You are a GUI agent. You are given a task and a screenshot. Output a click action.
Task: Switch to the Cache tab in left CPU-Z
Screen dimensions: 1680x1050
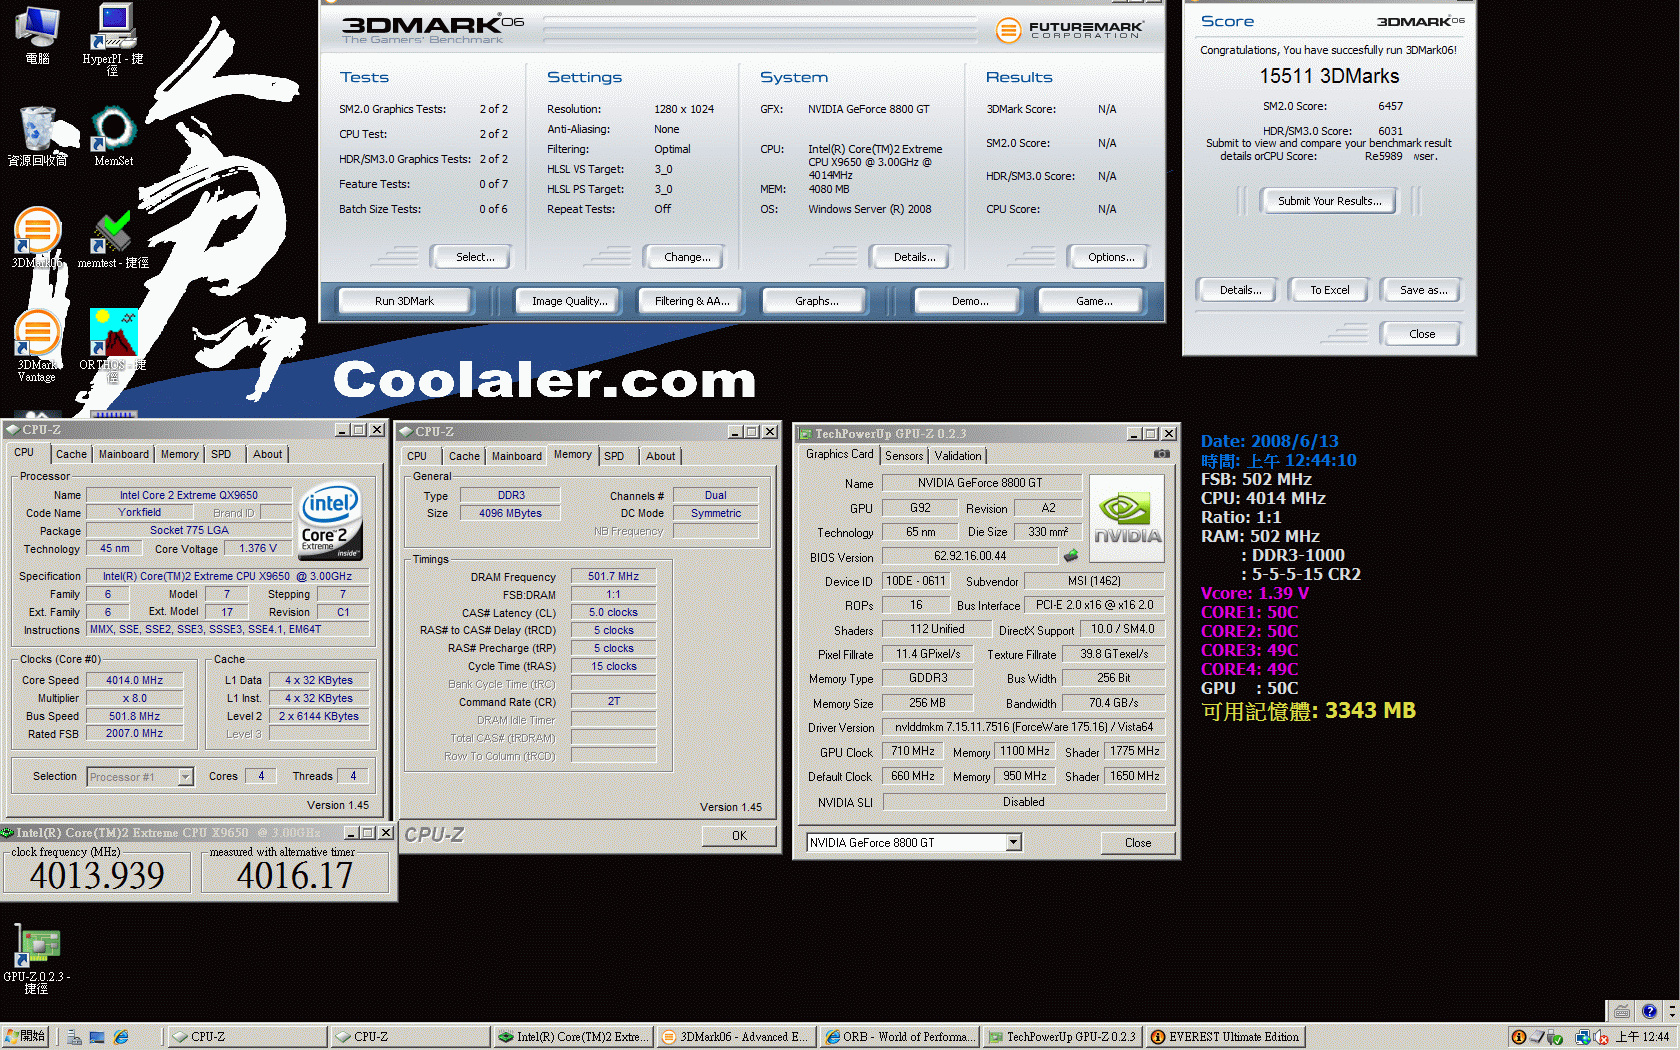[x=71, y=454]
